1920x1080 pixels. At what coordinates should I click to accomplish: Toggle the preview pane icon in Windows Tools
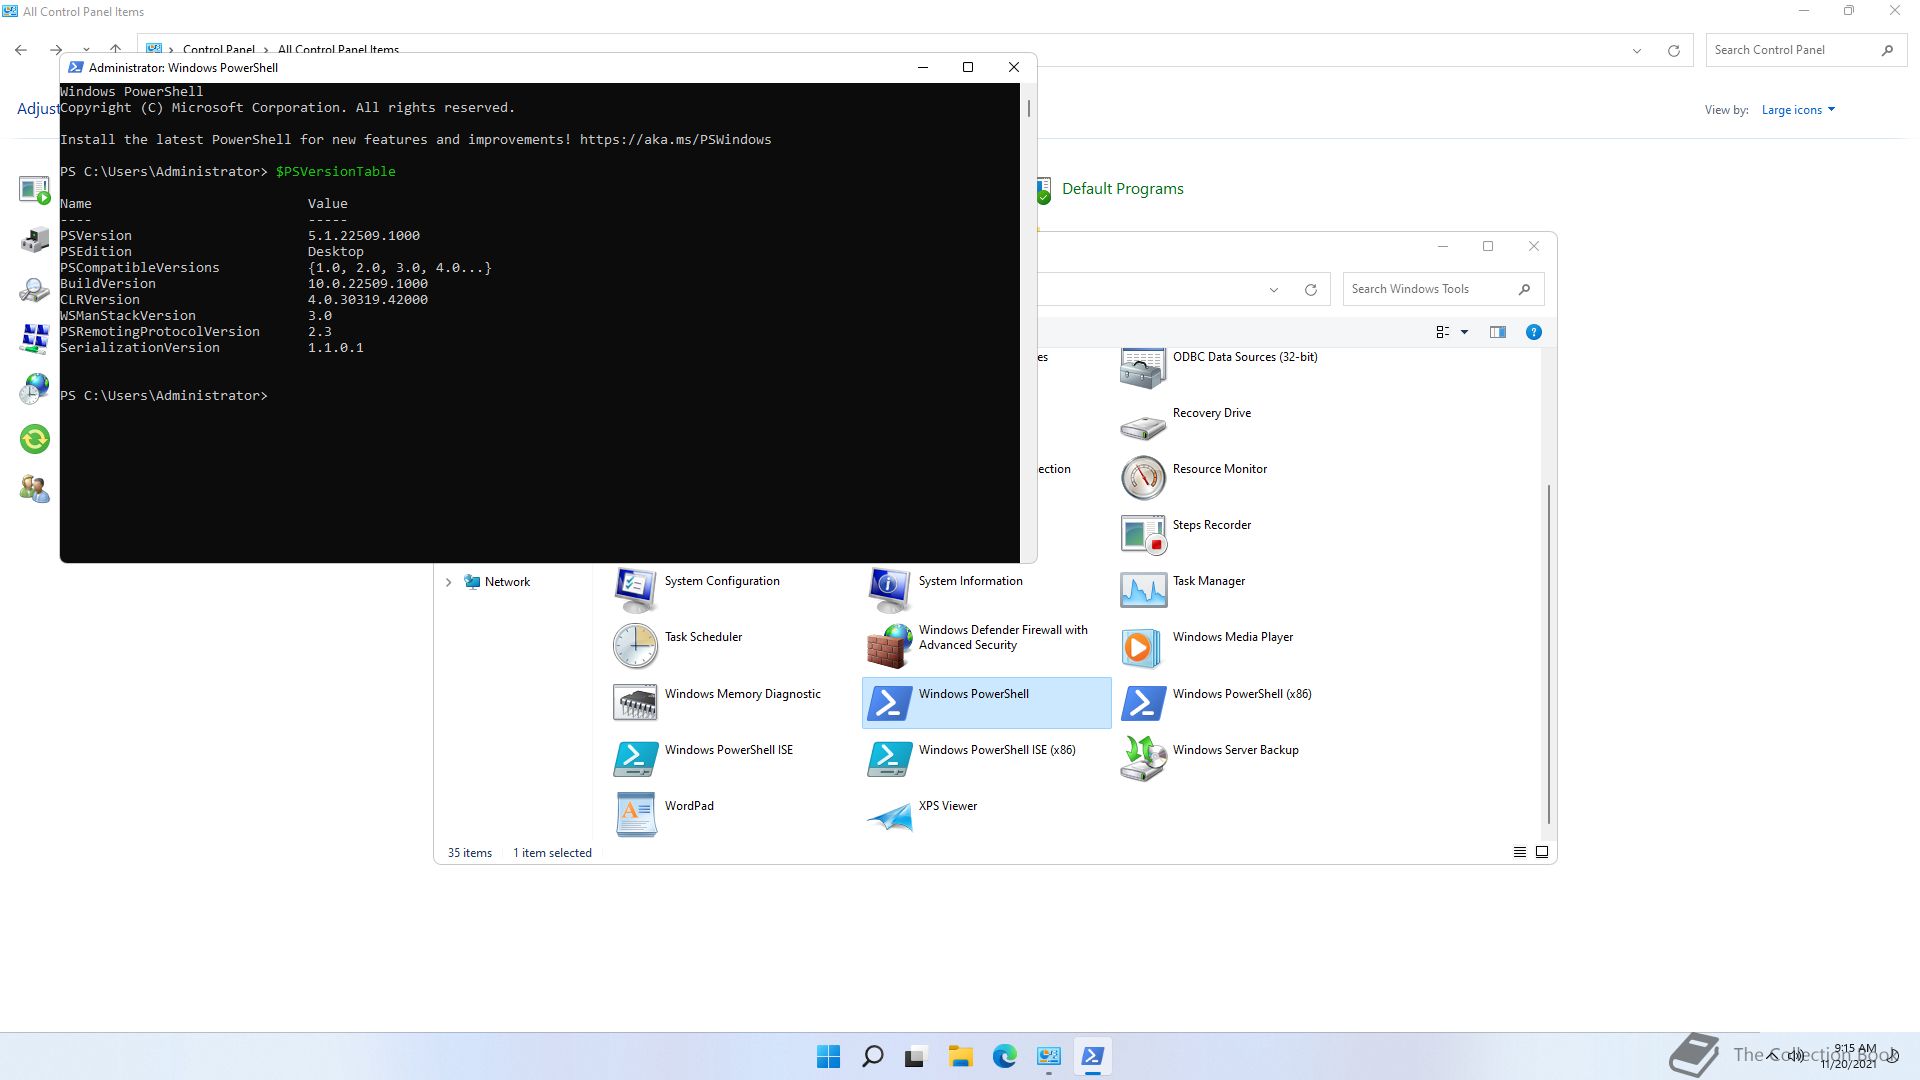coord(1497,332)
